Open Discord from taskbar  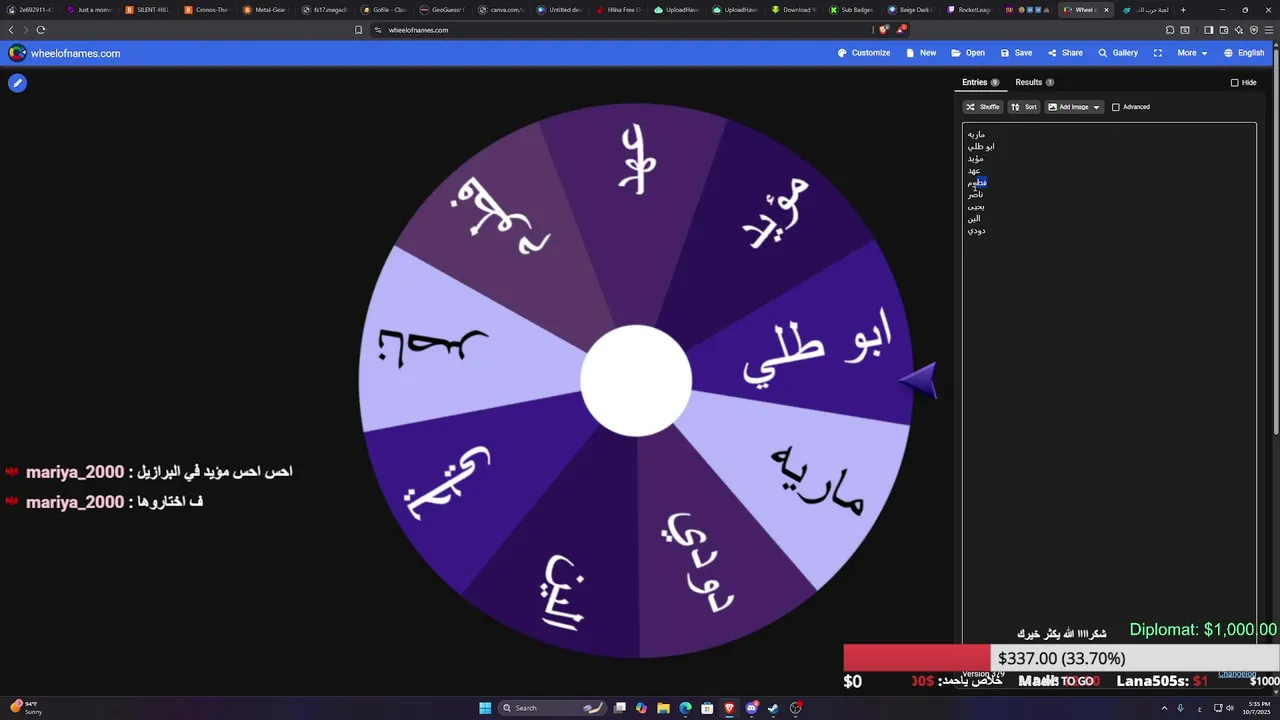tap(751, 708)
